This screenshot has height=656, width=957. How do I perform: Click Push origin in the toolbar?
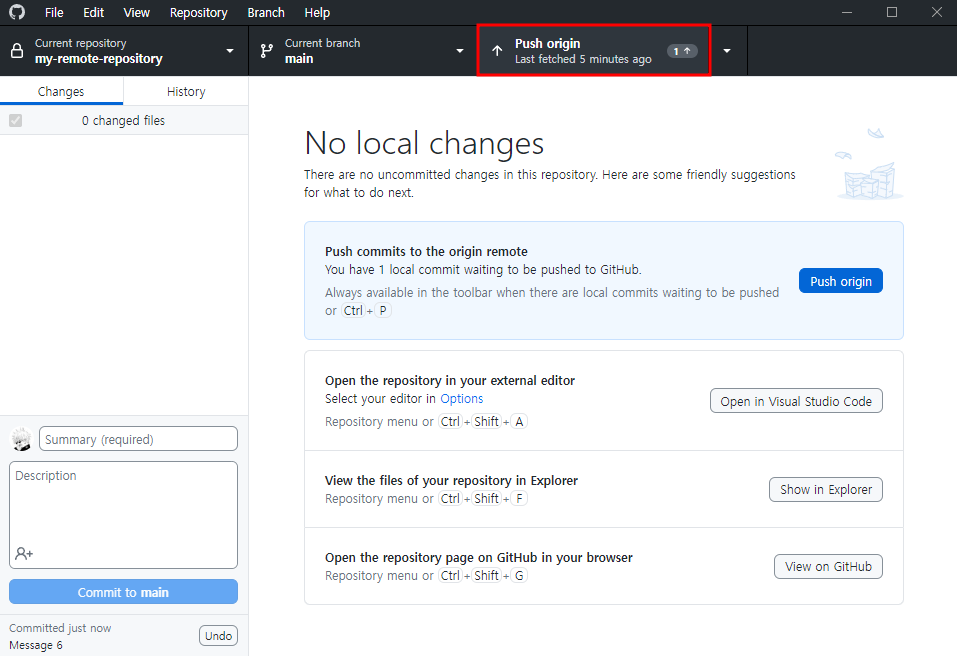[x=594, y=51]
